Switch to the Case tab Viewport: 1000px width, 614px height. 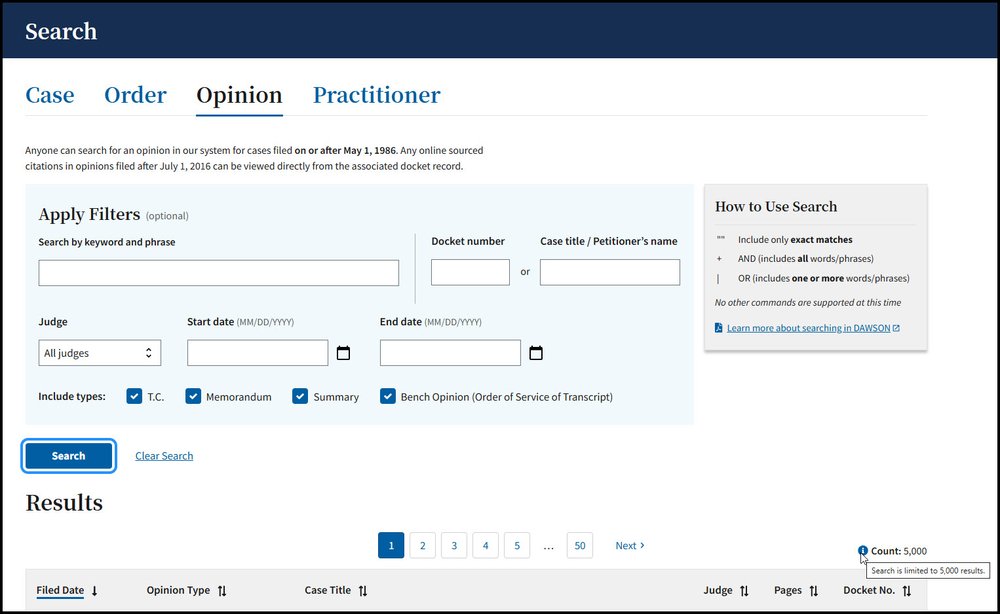50,95
